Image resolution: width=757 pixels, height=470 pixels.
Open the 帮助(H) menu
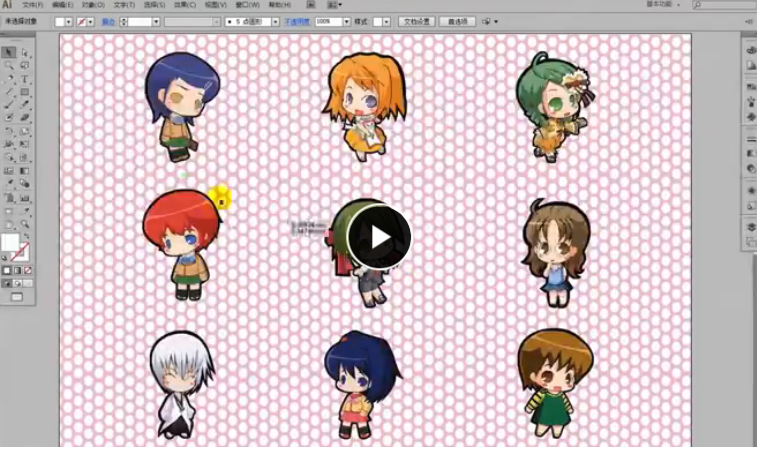[x=280, y=5]
